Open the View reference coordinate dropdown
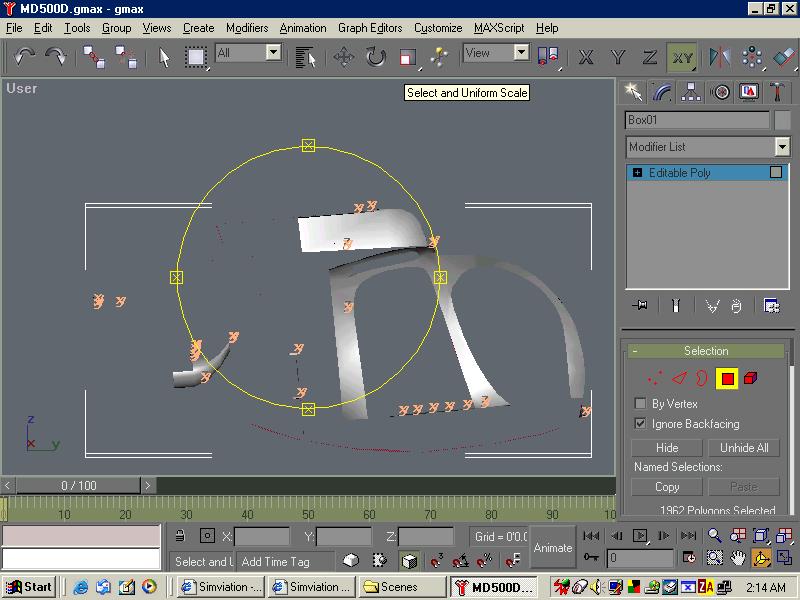The image size is (800, 600). pos(521,53)
